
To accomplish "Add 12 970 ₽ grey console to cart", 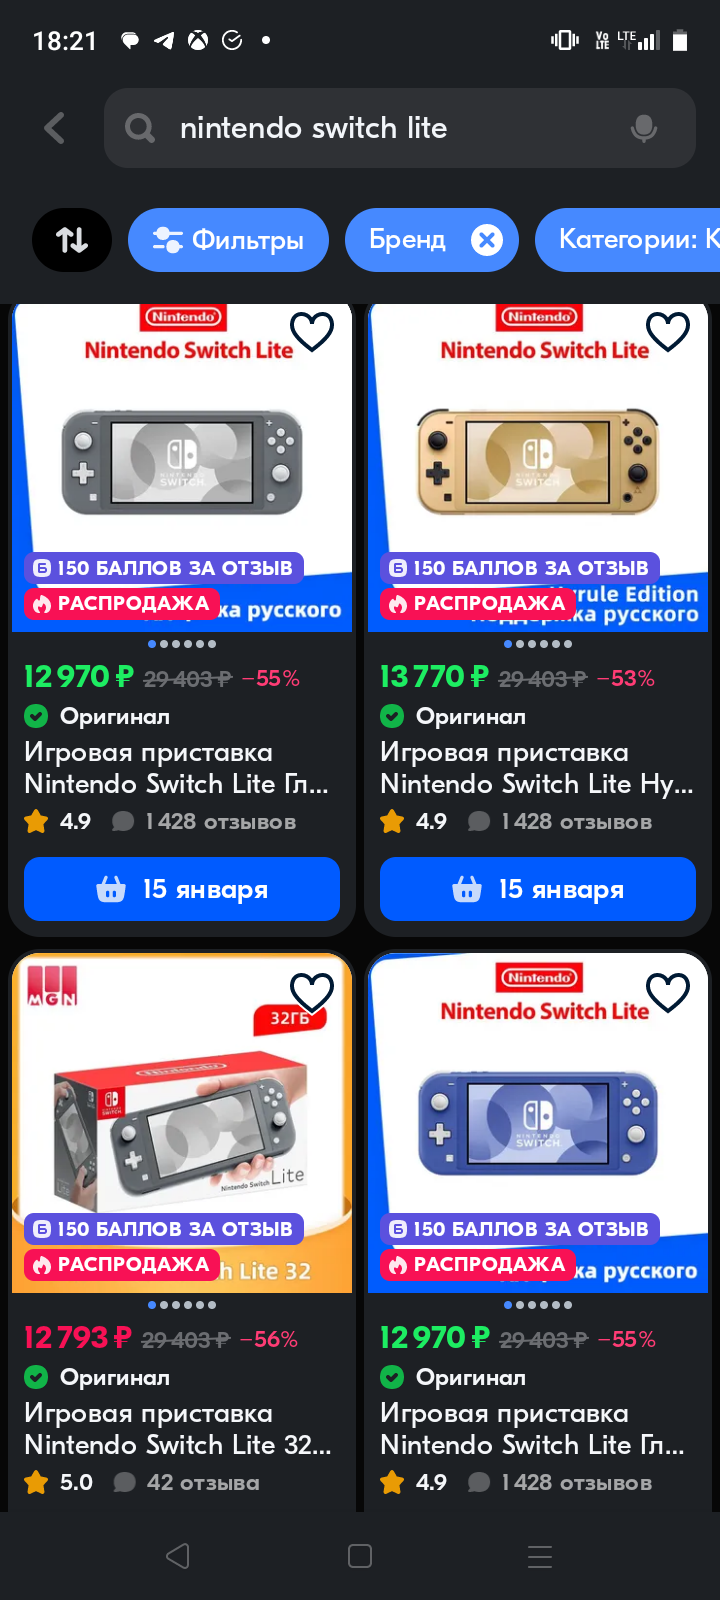I will click(182, 889).
